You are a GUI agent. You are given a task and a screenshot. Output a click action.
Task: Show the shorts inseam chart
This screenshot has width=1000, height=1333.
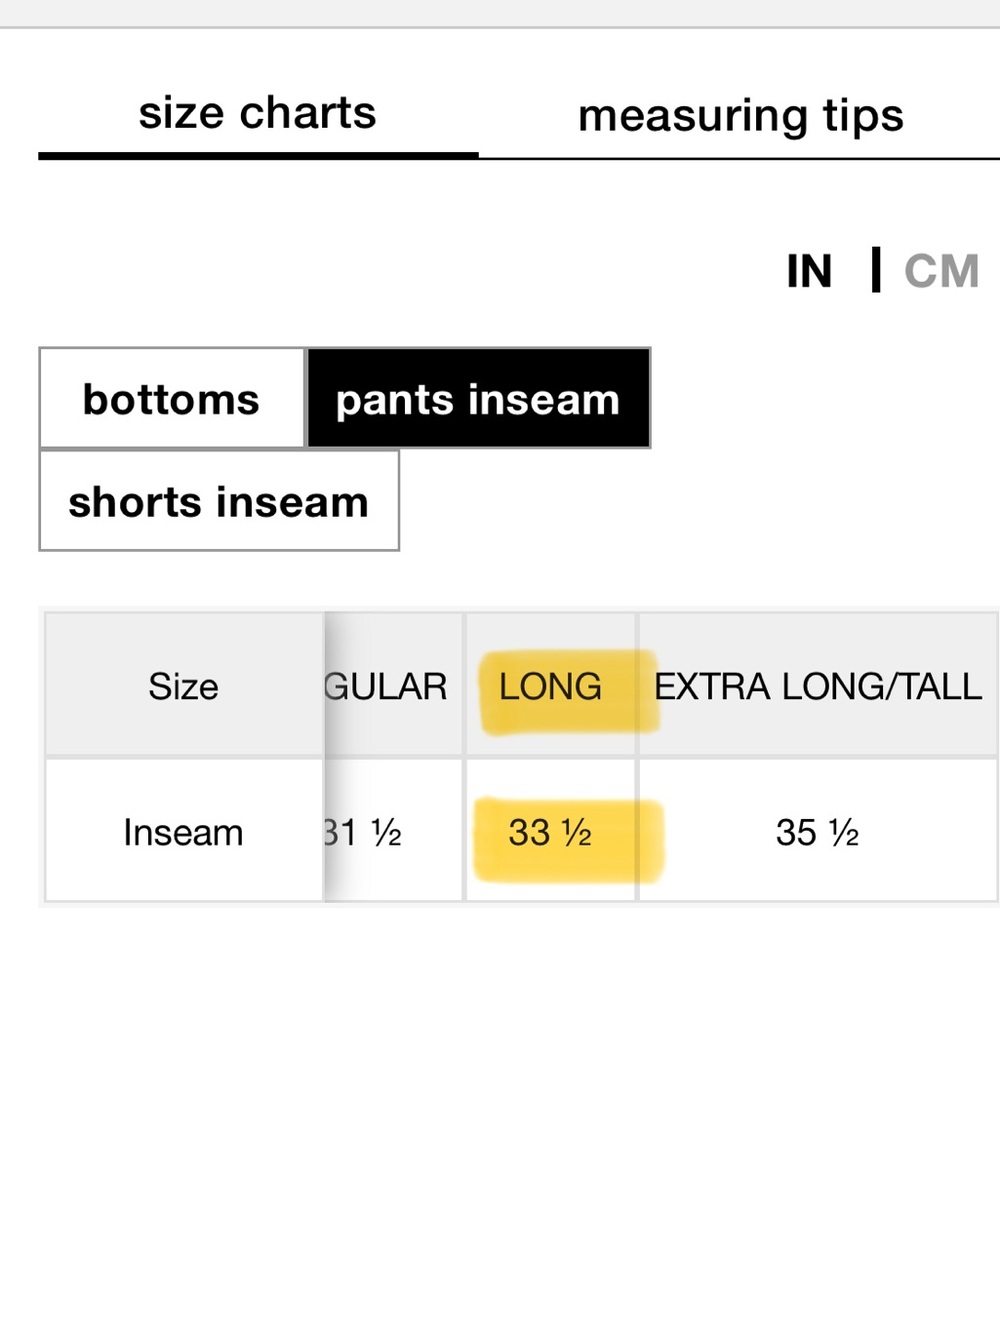click(x=219, y=500)
